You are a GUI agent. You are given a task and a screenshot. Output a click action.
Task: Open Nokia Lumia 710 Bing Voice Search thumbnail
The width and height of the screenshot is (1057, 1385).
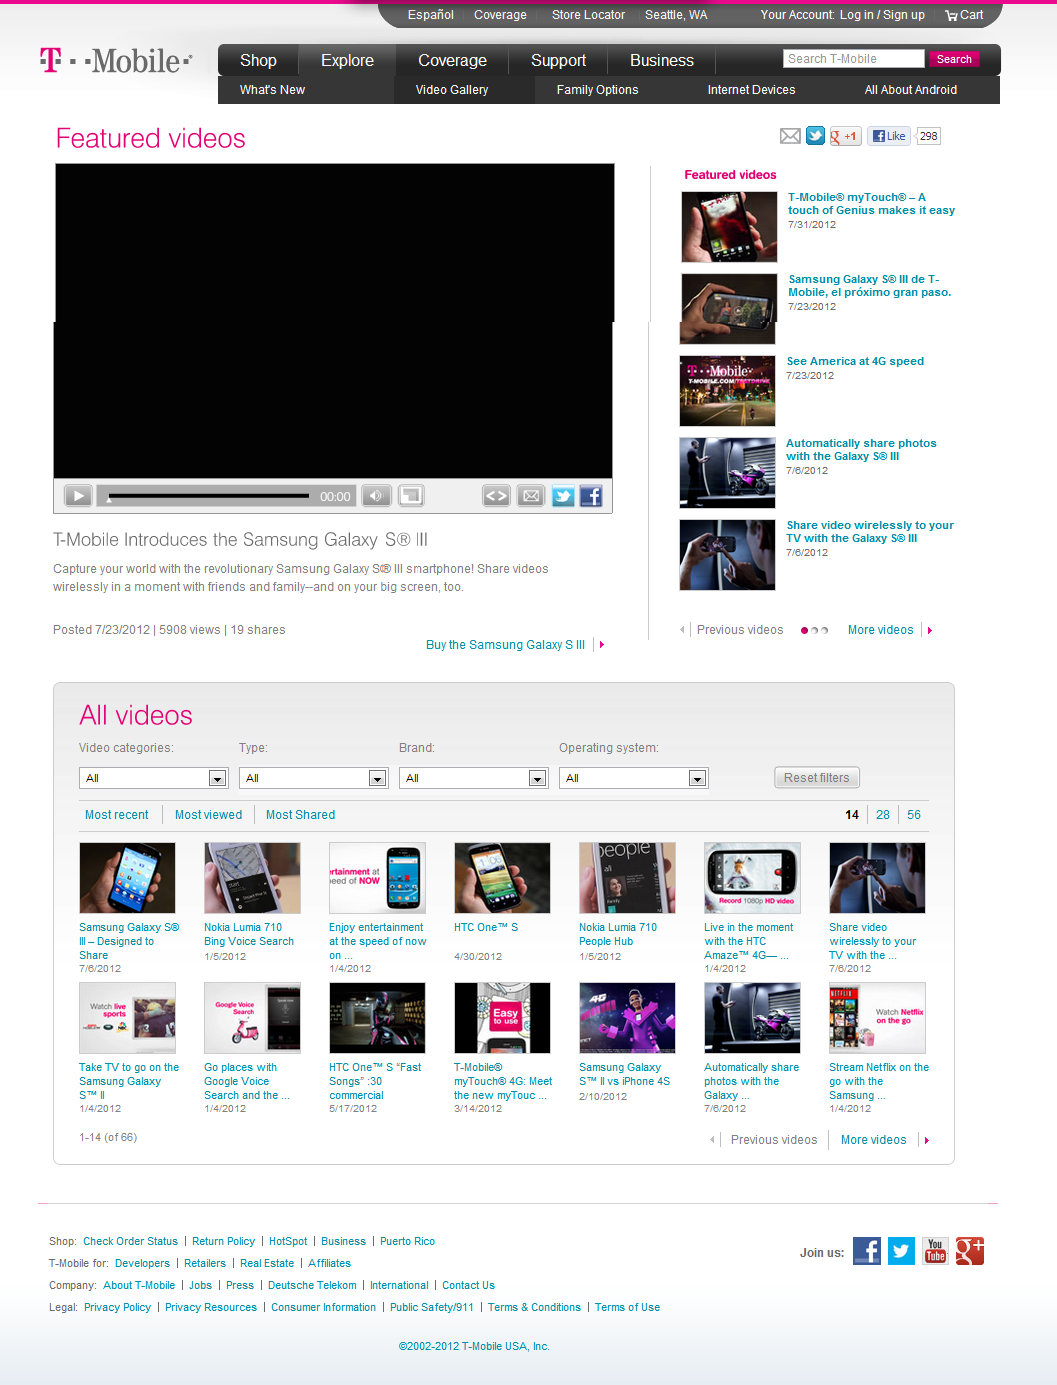point(252,877)
